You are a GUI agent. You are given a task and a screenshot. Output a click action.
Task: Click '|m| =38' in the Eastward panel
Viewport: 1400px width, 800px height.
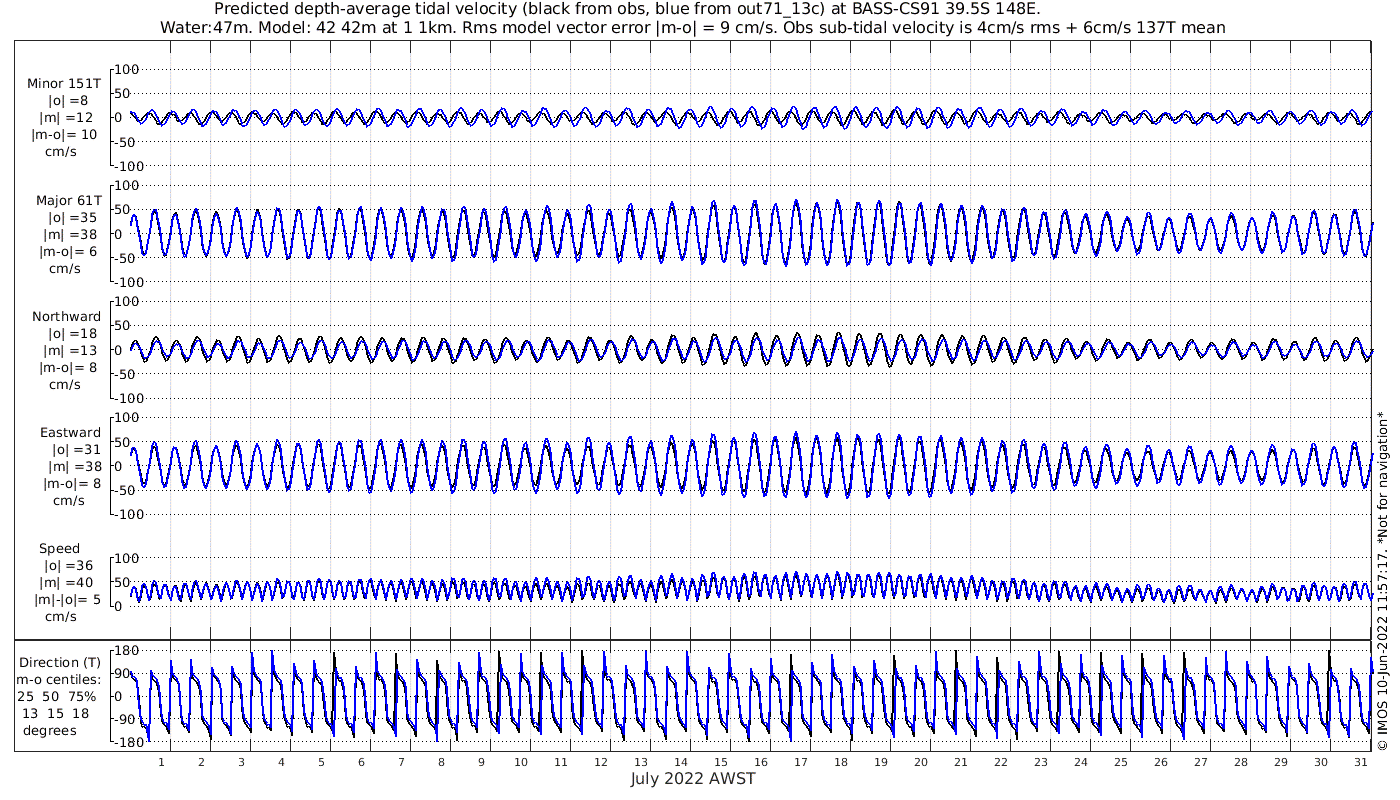pyautogui.click(x=73, y=466)
